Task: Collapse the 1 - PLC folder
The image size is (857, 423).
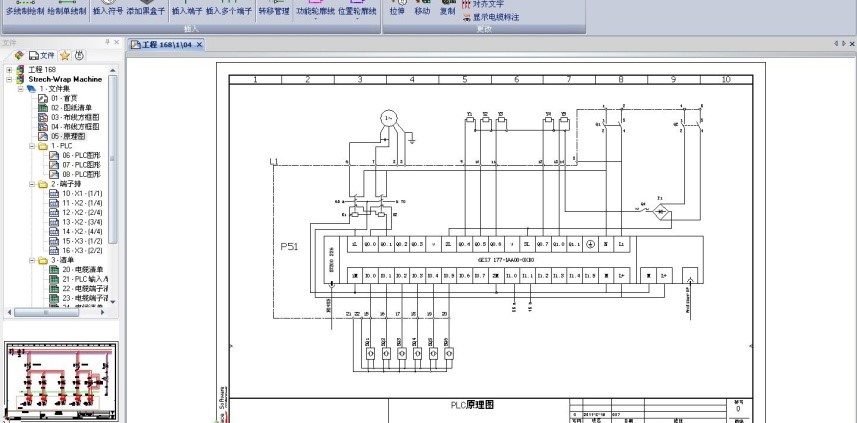Action: (x=32, y=146)
